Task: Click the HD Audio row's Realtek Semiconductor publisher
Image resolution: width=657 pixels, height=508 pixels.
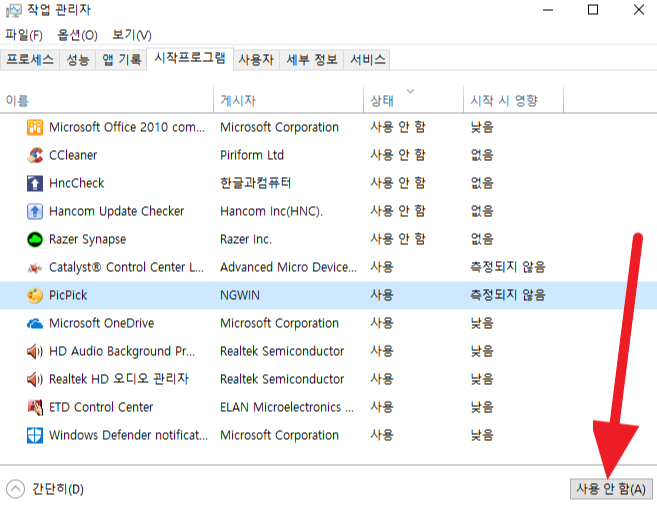Action: coord(282,351)
